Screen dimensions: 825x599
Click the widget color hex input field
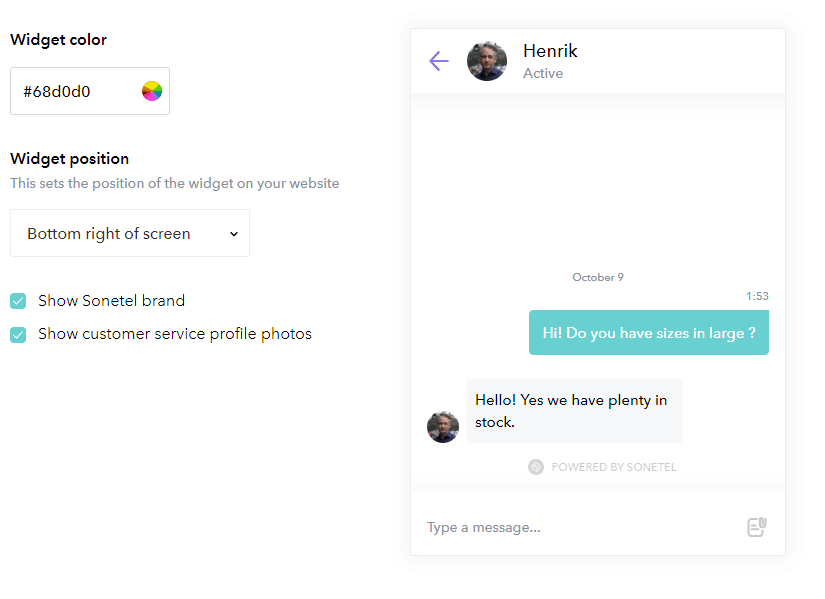[75, 92]
